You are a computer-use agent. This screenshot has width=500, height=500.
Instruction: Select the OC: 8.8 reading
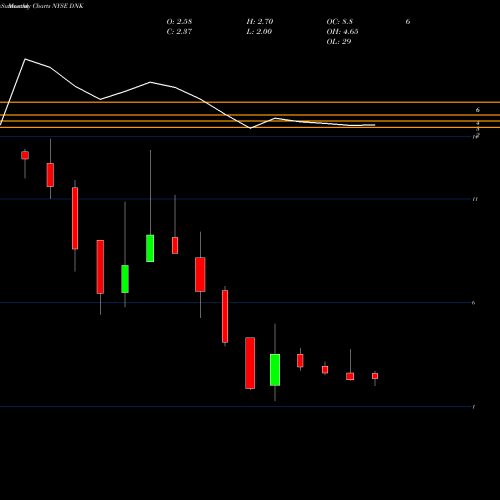point(340,22)
